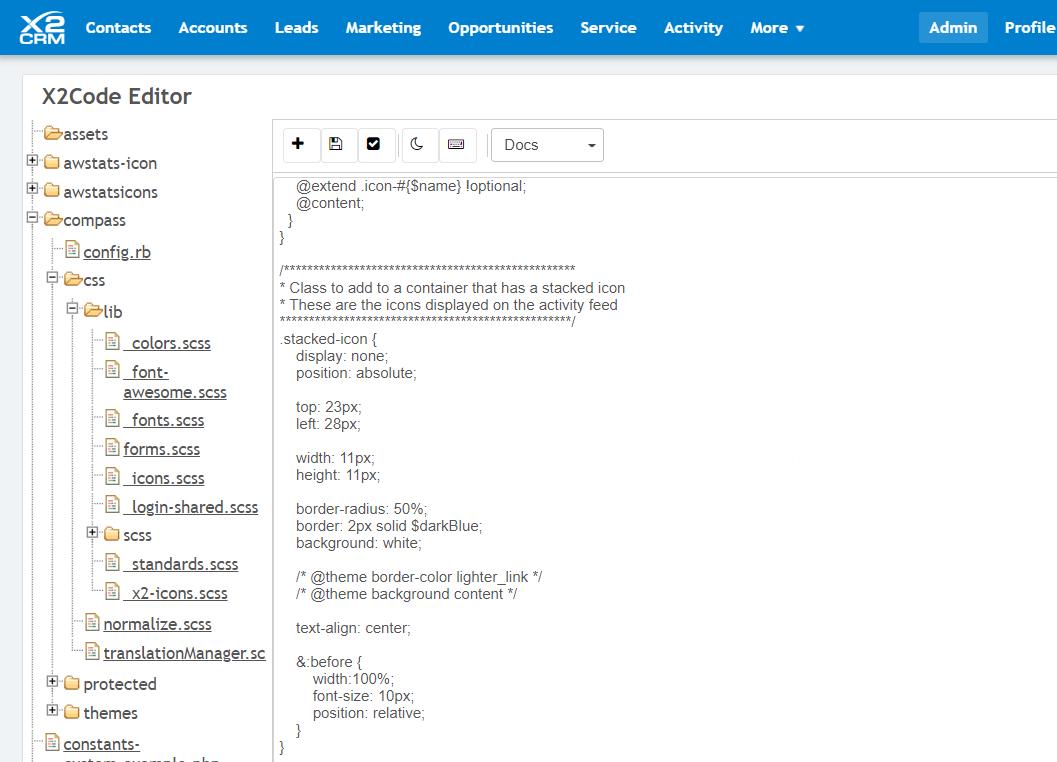Open the forms.scss file
The image size is (1057, 762).
click(x=162, y=449)
